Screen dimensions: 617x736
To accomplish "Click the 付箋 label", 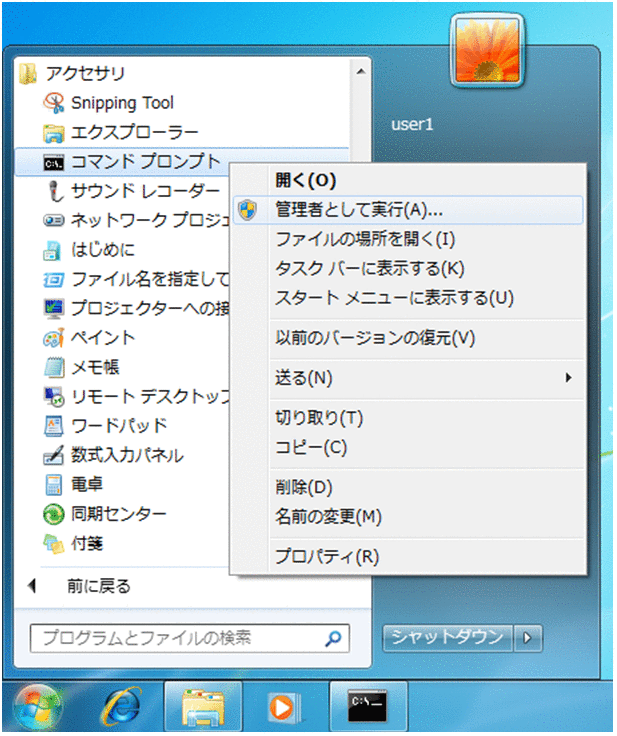I will (x=87, y=544).
